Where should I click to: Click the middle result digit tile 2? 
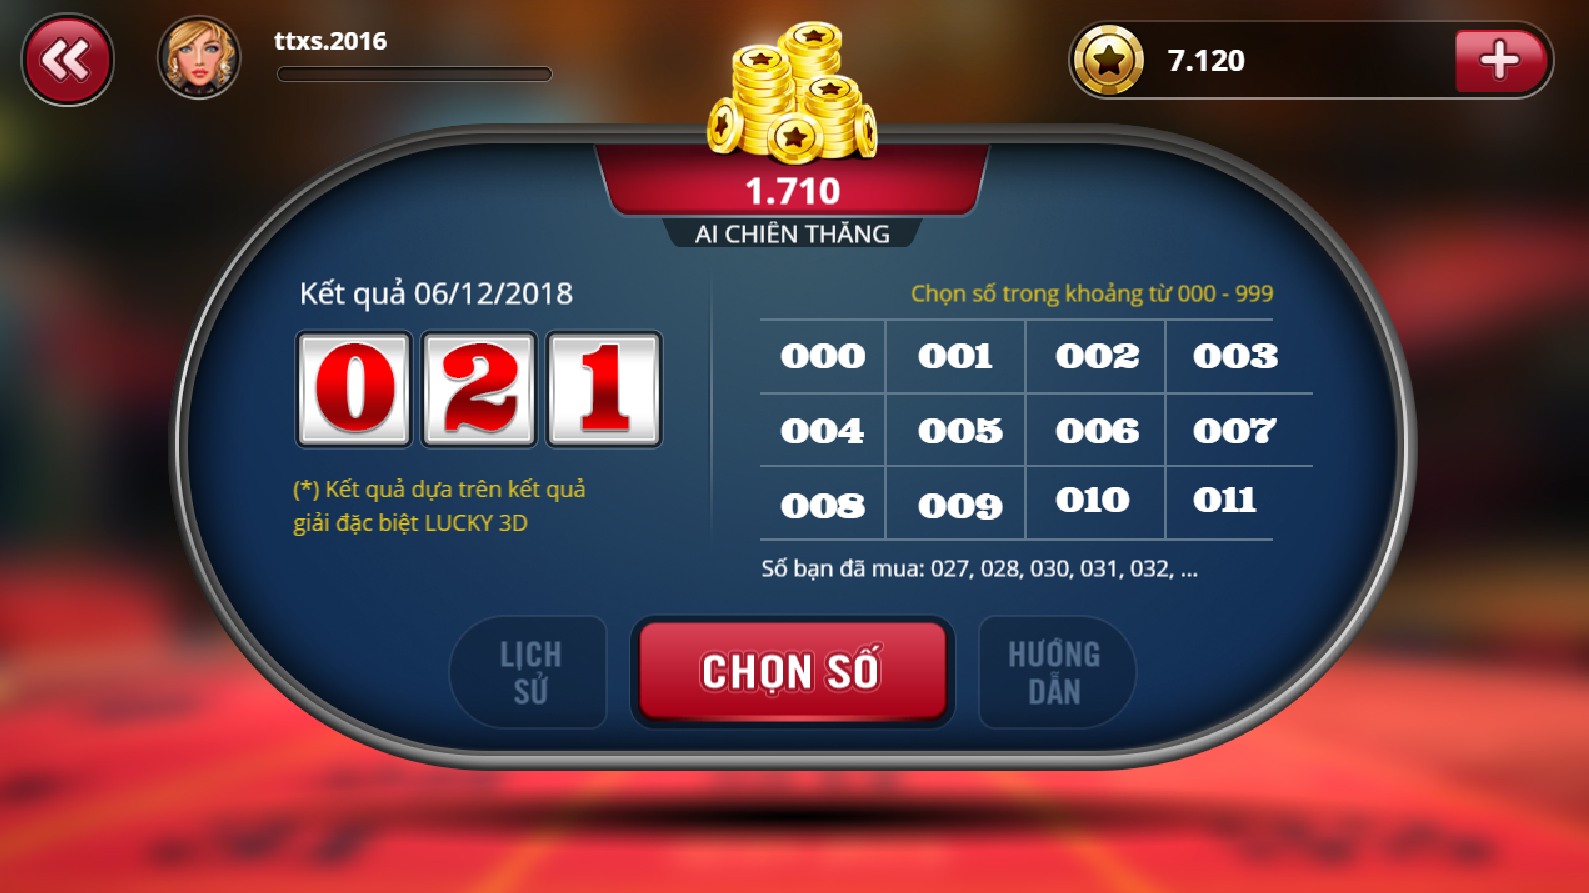479,389
